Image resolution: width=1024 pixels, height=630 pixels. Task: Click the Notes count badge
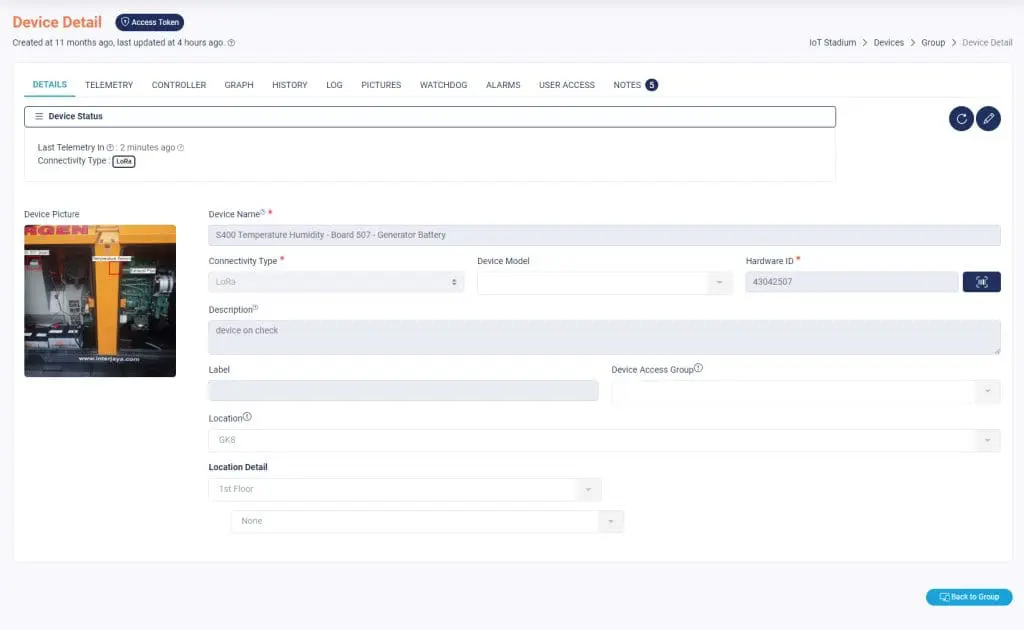click(x=651, y=85)
